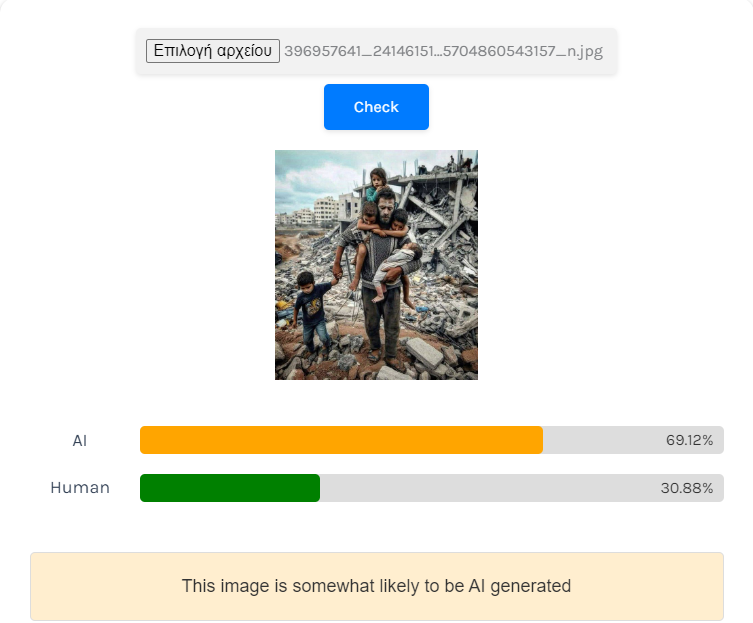
Task: Click the 69.12% AI score value
Action: click(689, 440)
